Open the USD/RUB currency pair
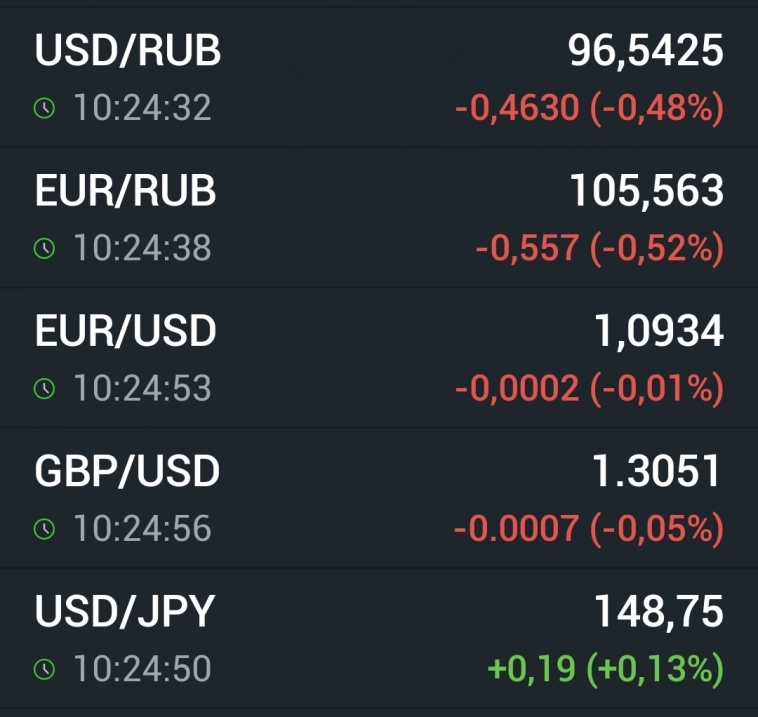 (127, 51)
